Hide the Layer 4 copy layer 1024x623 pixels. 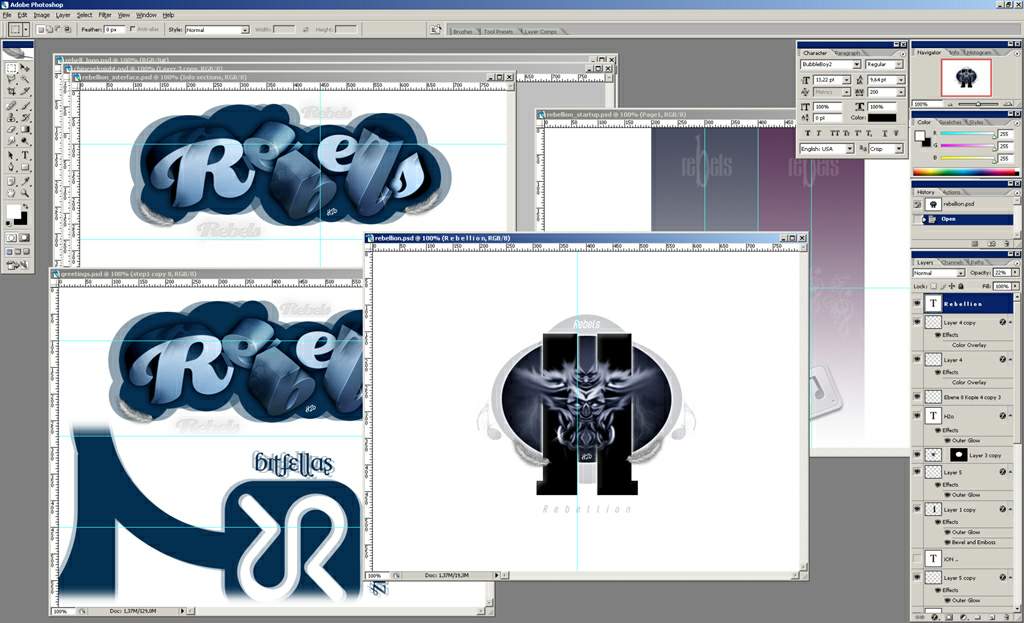[917, 322]
